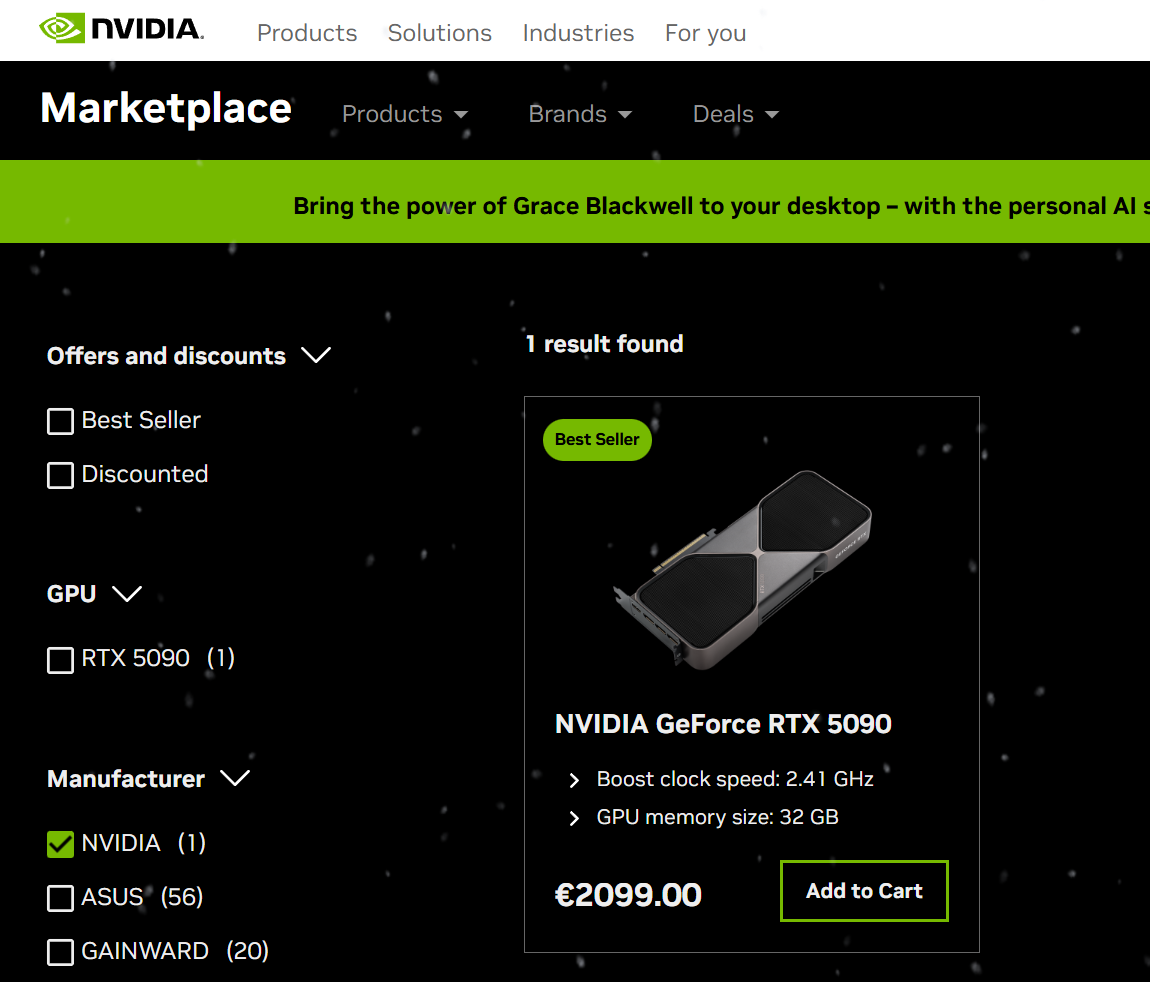Check the ASUS manufacturer filter
Screen dimensions: 1150x982
click(x=60, y=898)
